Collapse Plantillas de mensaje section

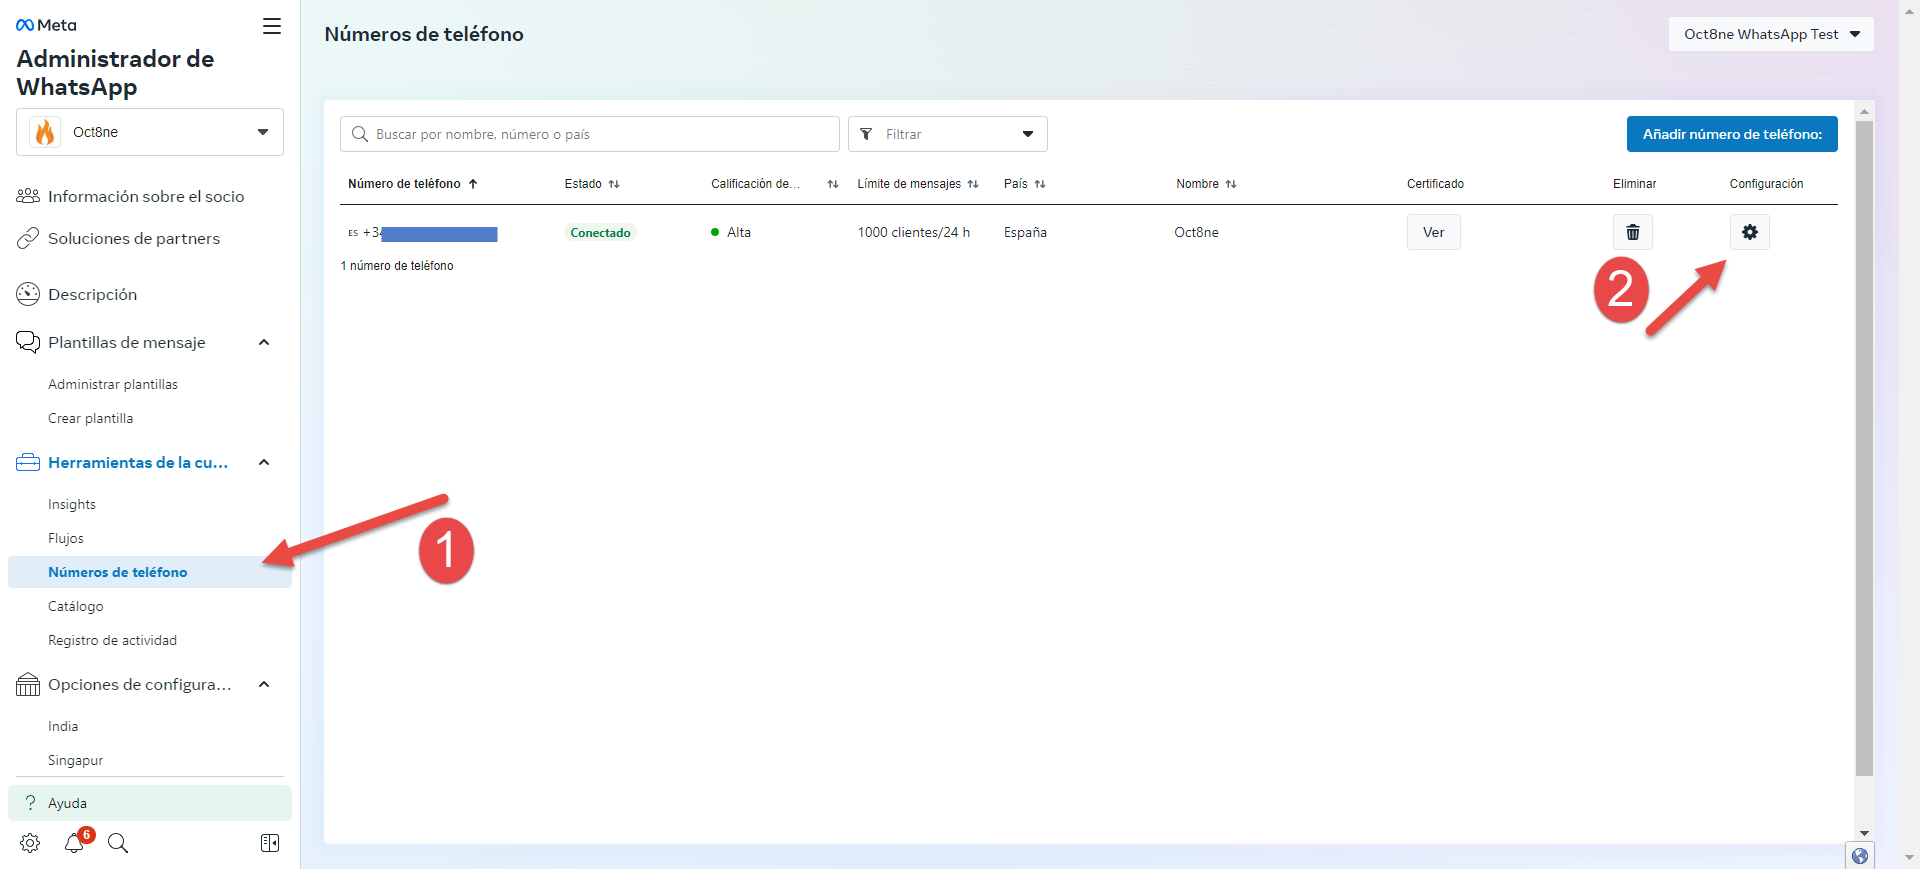pyautogui.click(x=264, y=343)
